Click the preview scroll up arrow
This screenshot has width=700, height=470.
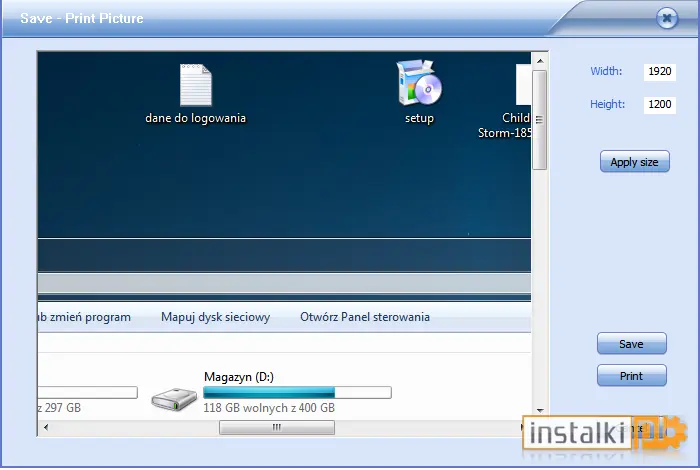540,61
